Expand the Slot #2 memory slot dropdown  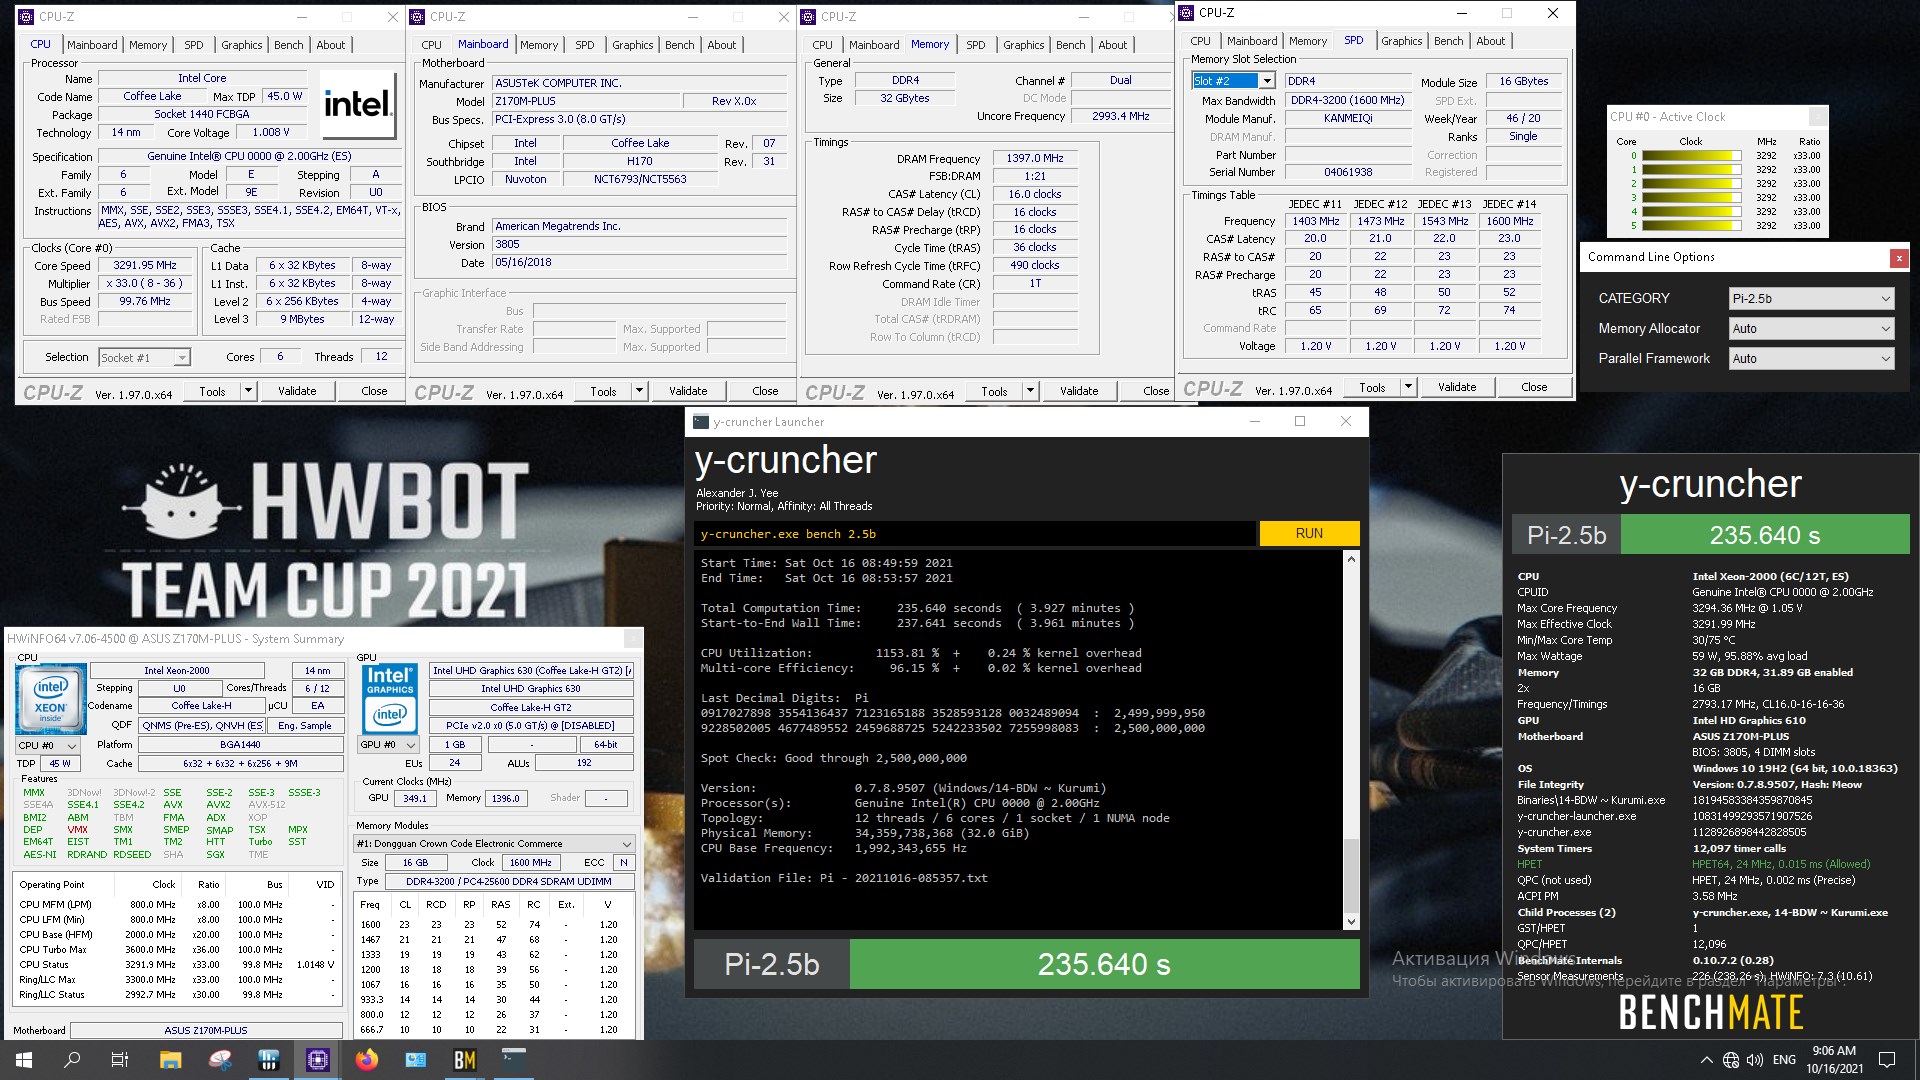pos(1266,81)
